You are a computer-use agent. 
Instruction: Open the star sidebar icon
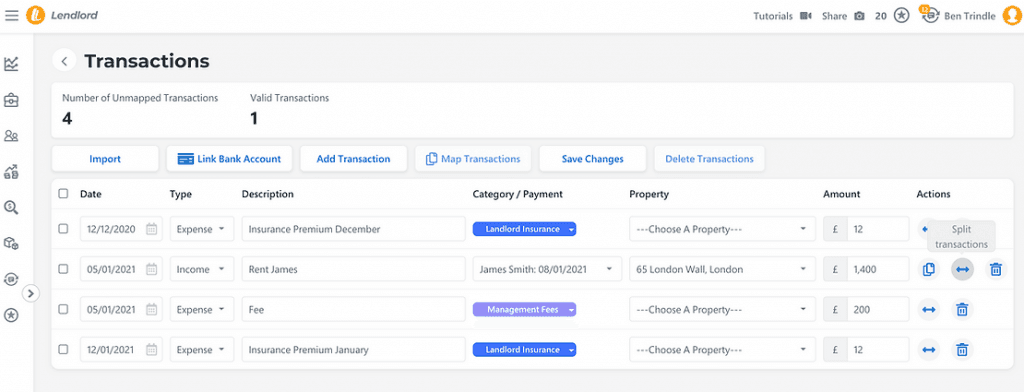(x=11, y=315)
